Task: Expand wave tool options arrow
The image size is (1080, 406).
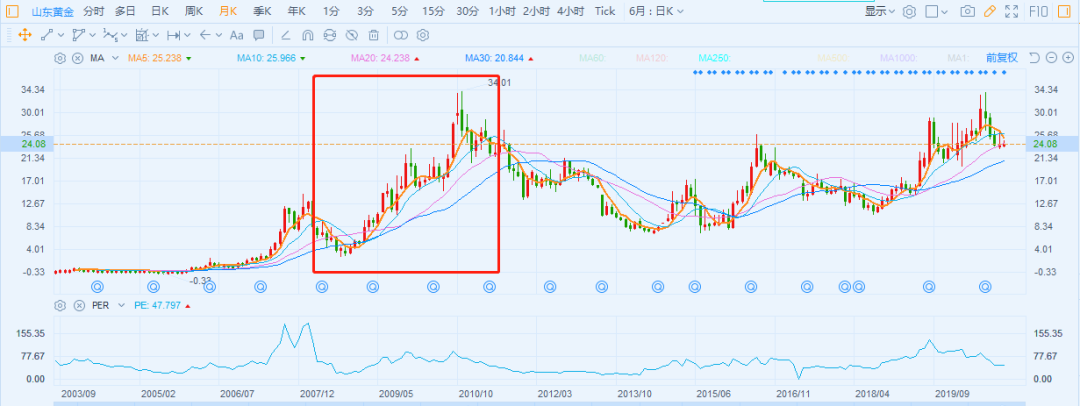Action: [124, 34]
